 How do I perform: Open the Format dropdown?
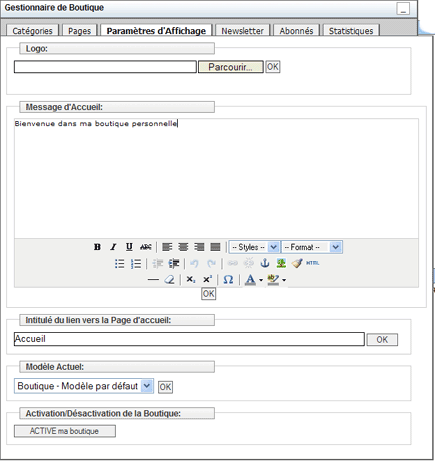point(312,247)
